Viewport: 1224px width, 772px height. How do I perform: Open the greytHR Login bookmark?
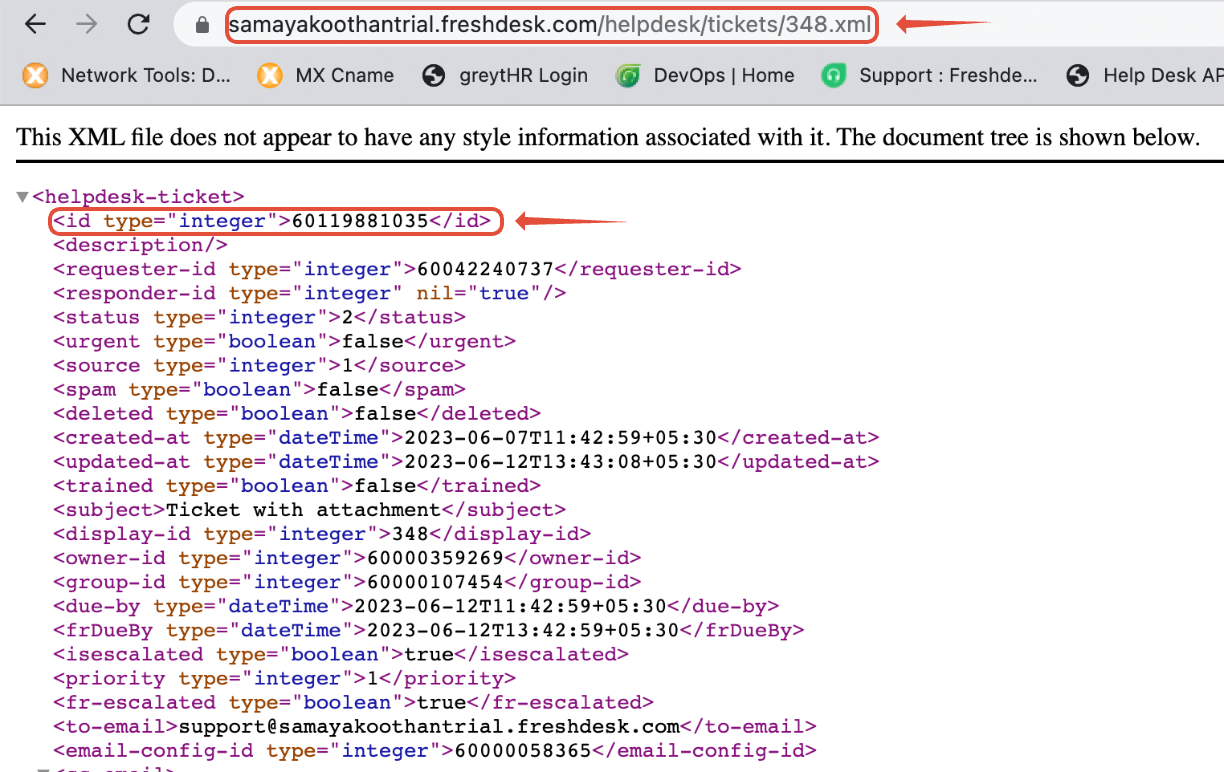tap(505, 75)
